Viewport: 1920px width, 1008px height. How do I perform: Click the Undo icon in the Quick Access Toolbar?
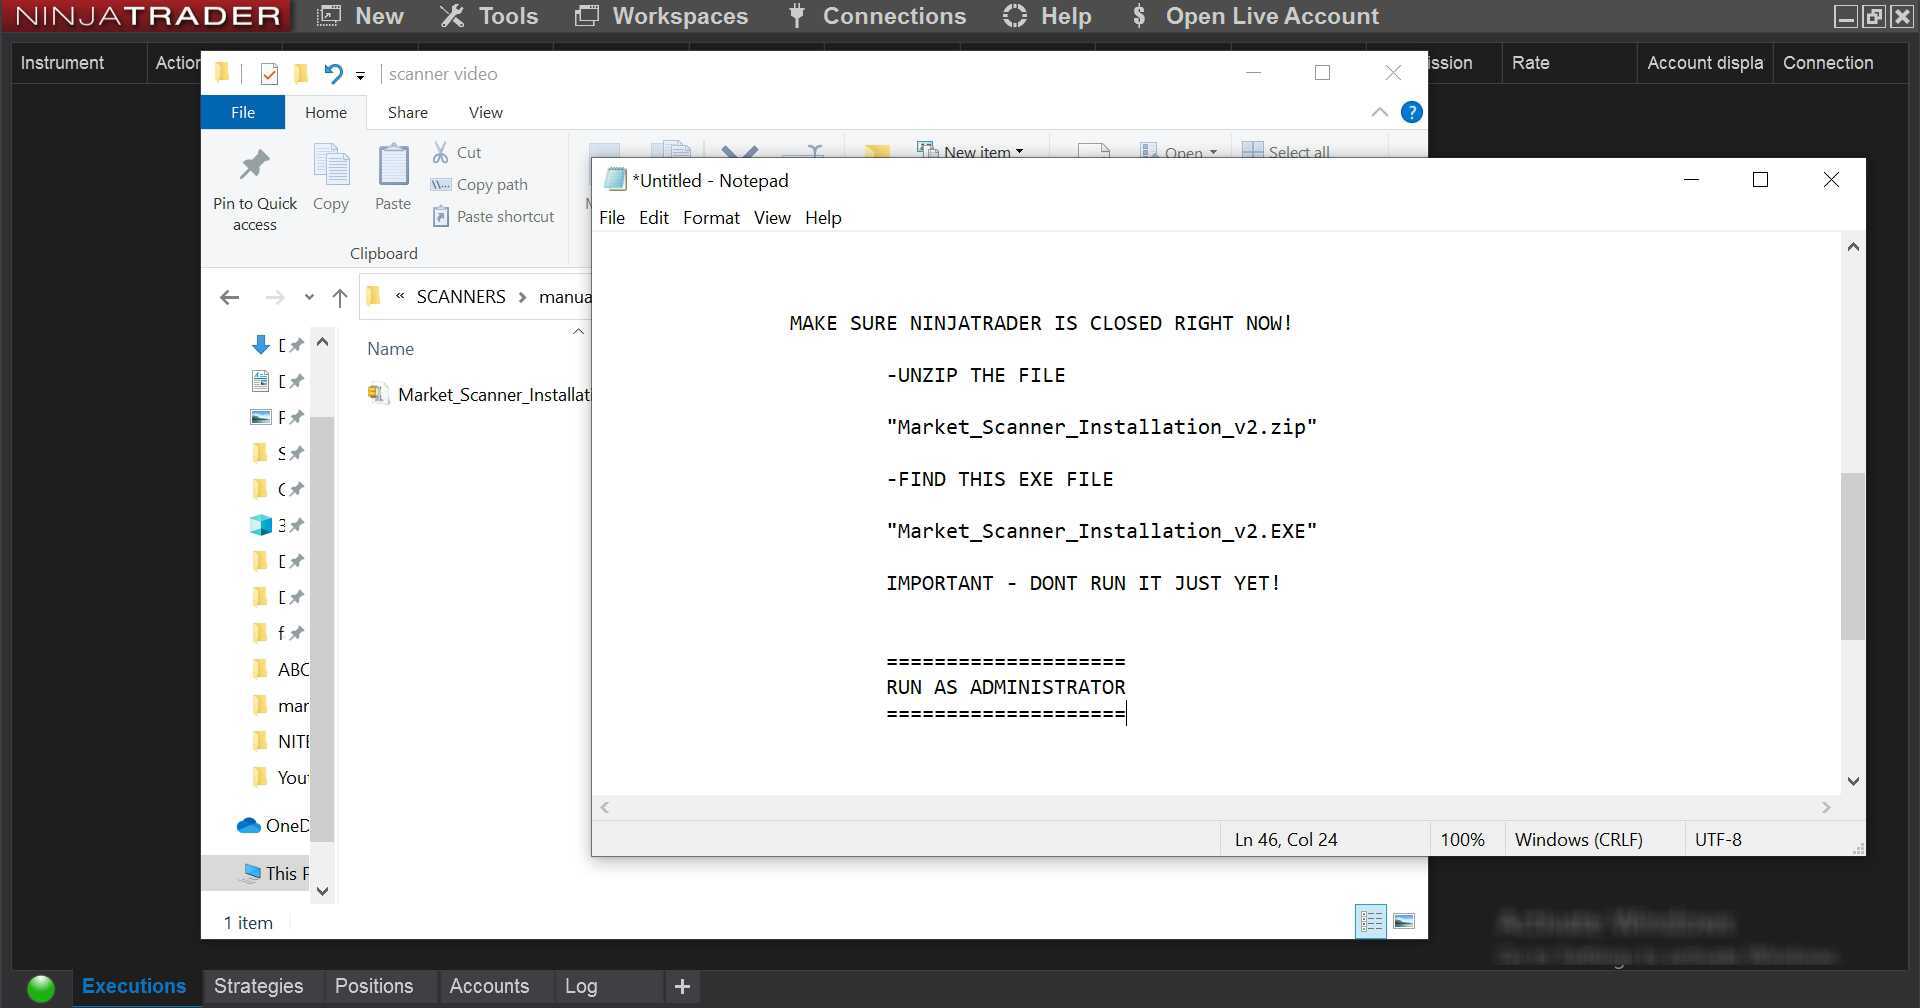[333, 73]
